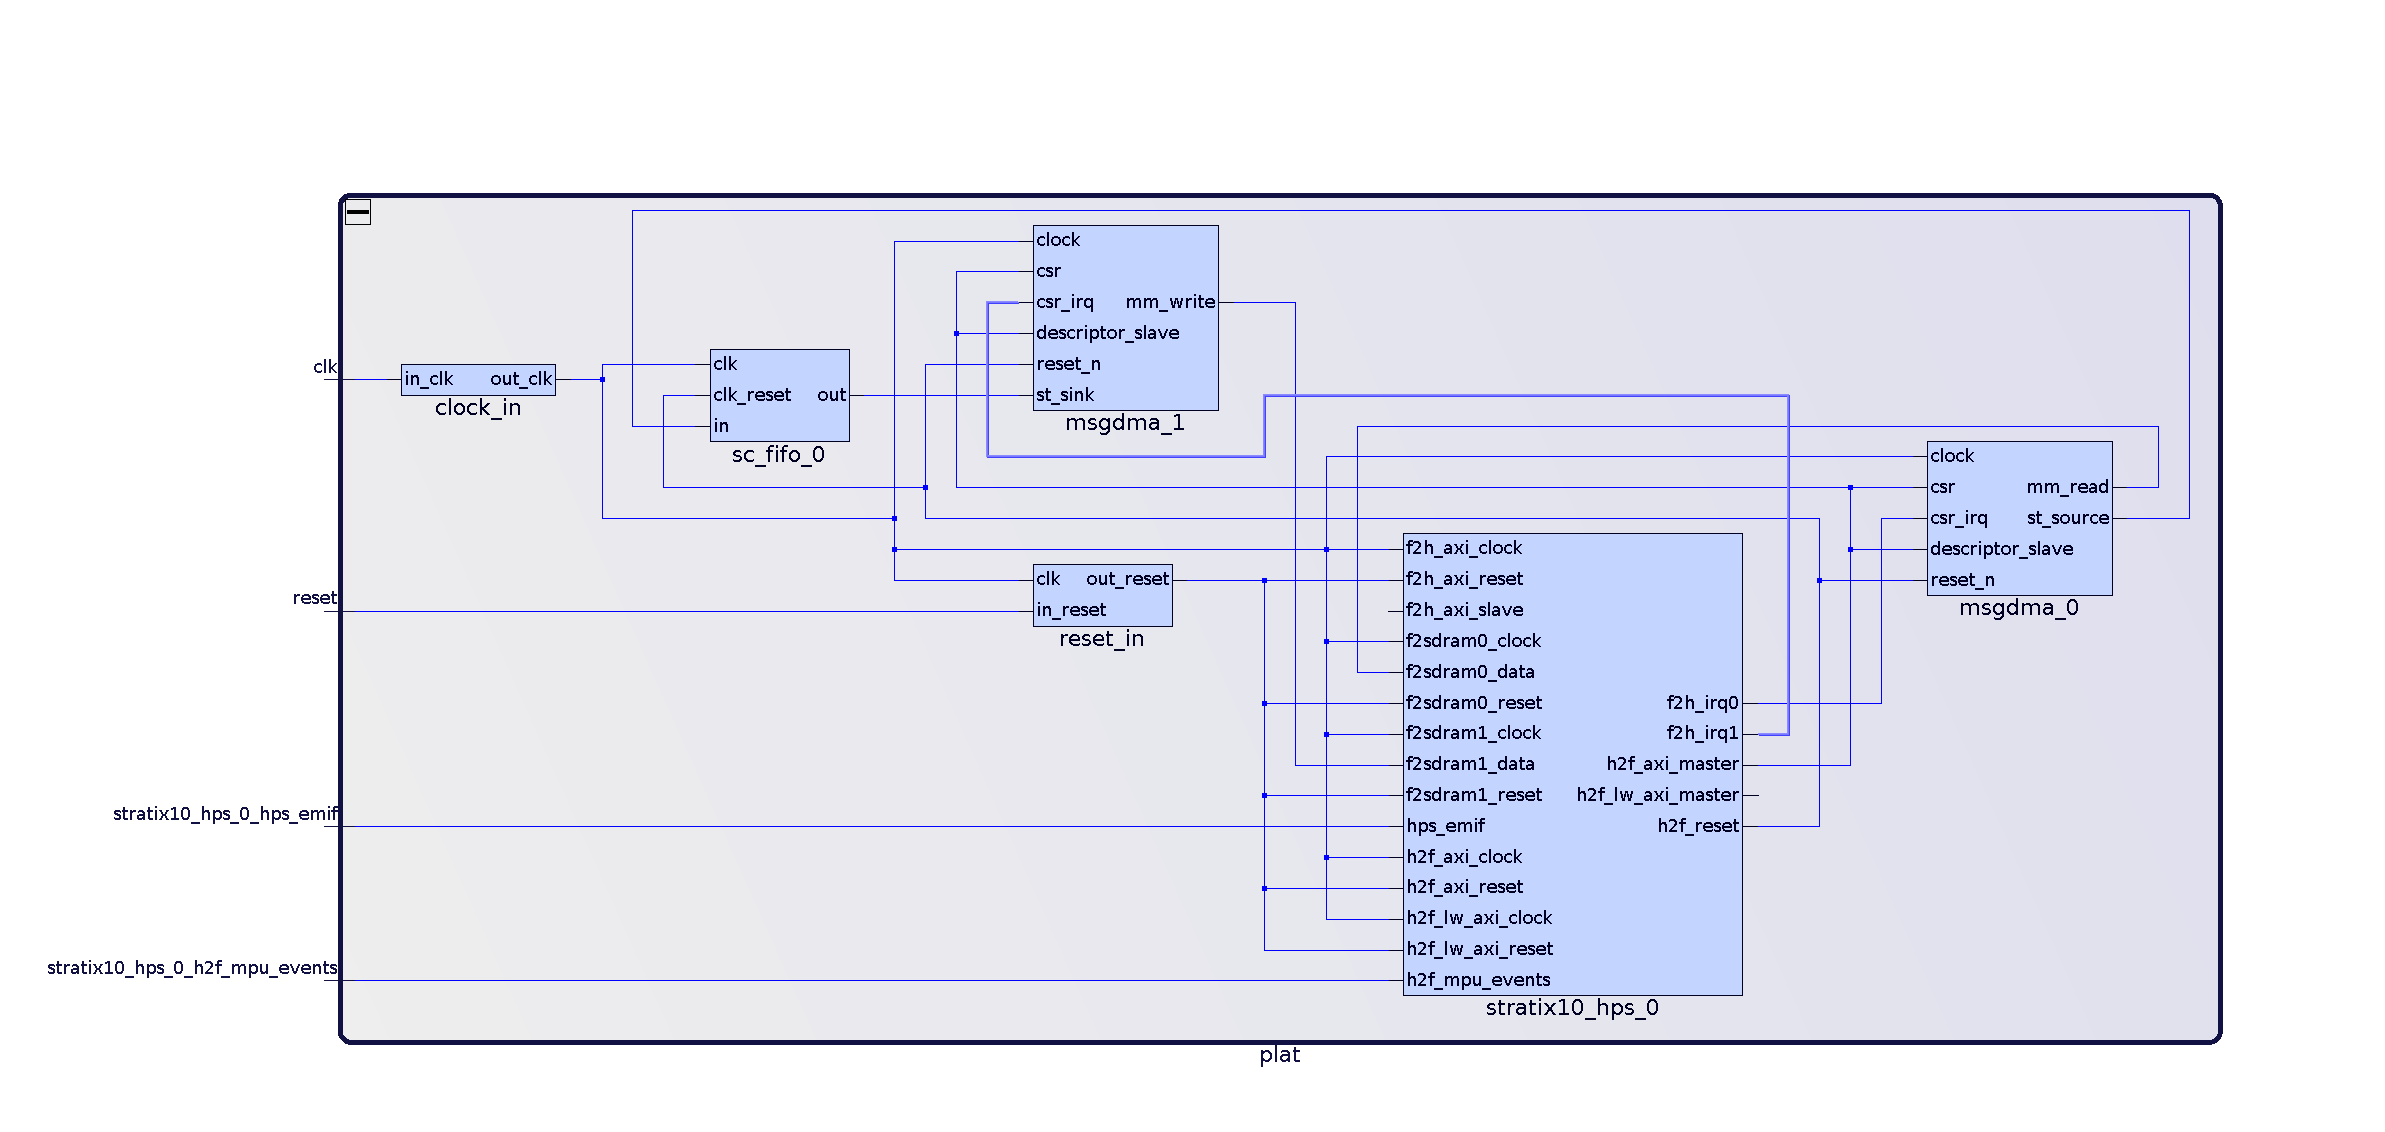Click the out_reset port on reset_in
Image resolution: width=2385 pixels, height=1132 pixels.
coord(1127,579)
